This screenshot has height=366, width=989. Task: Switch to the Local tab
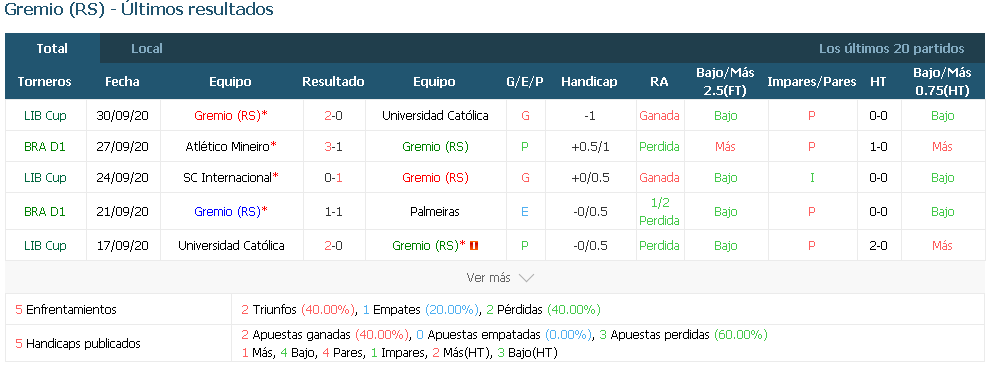(147, 49)
